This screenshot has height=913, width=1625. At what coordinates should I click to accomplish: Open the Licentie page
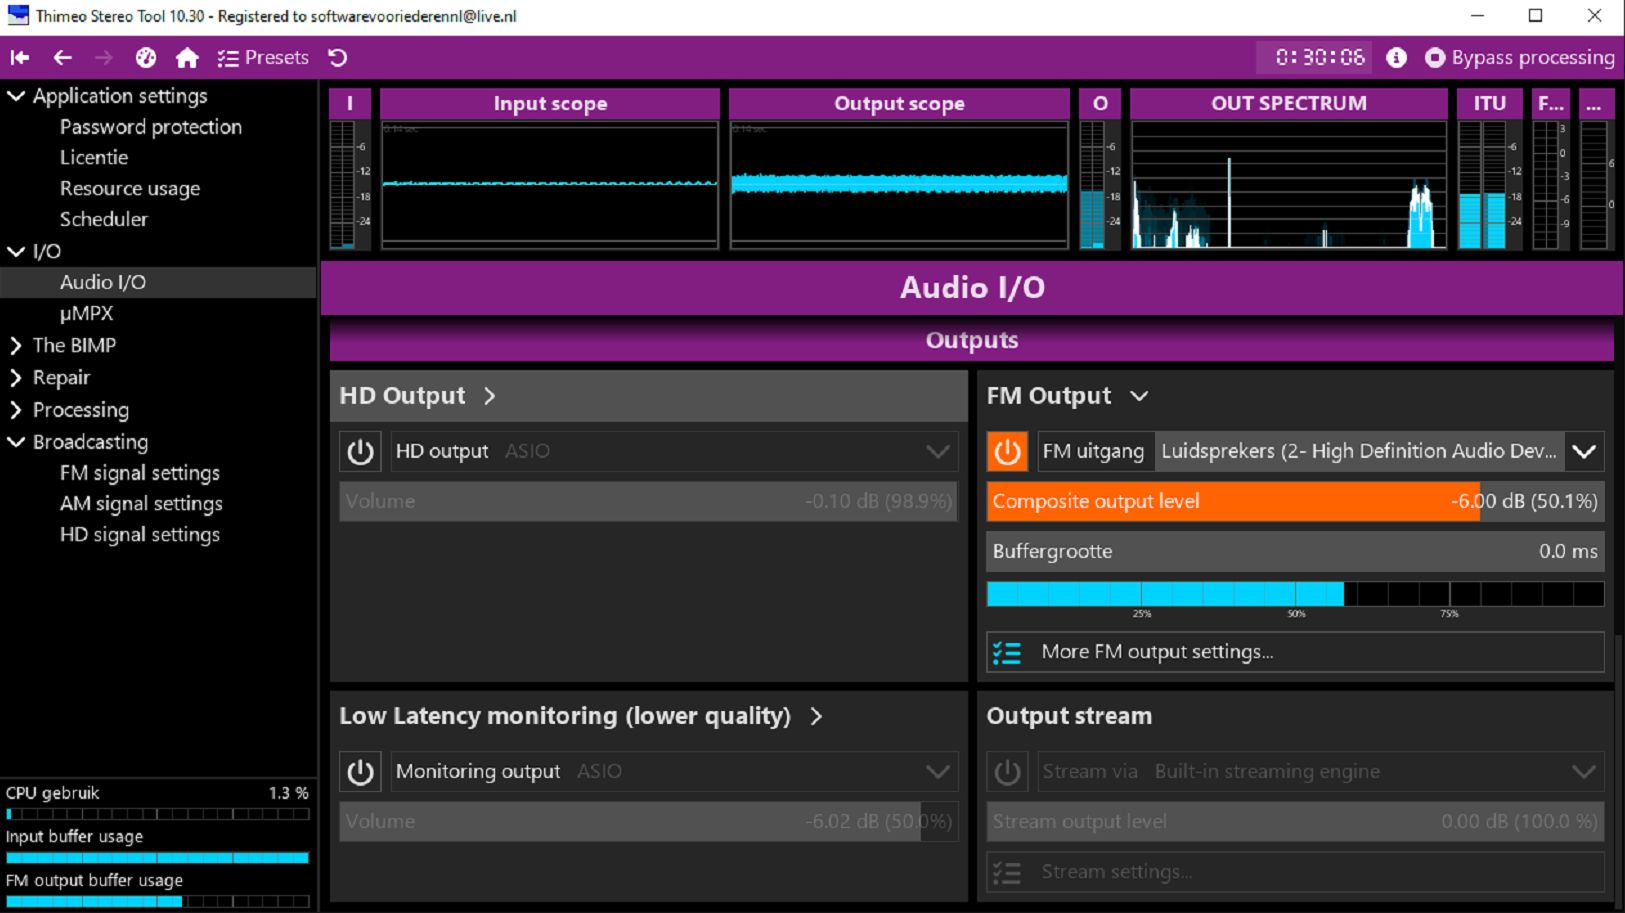94,157
